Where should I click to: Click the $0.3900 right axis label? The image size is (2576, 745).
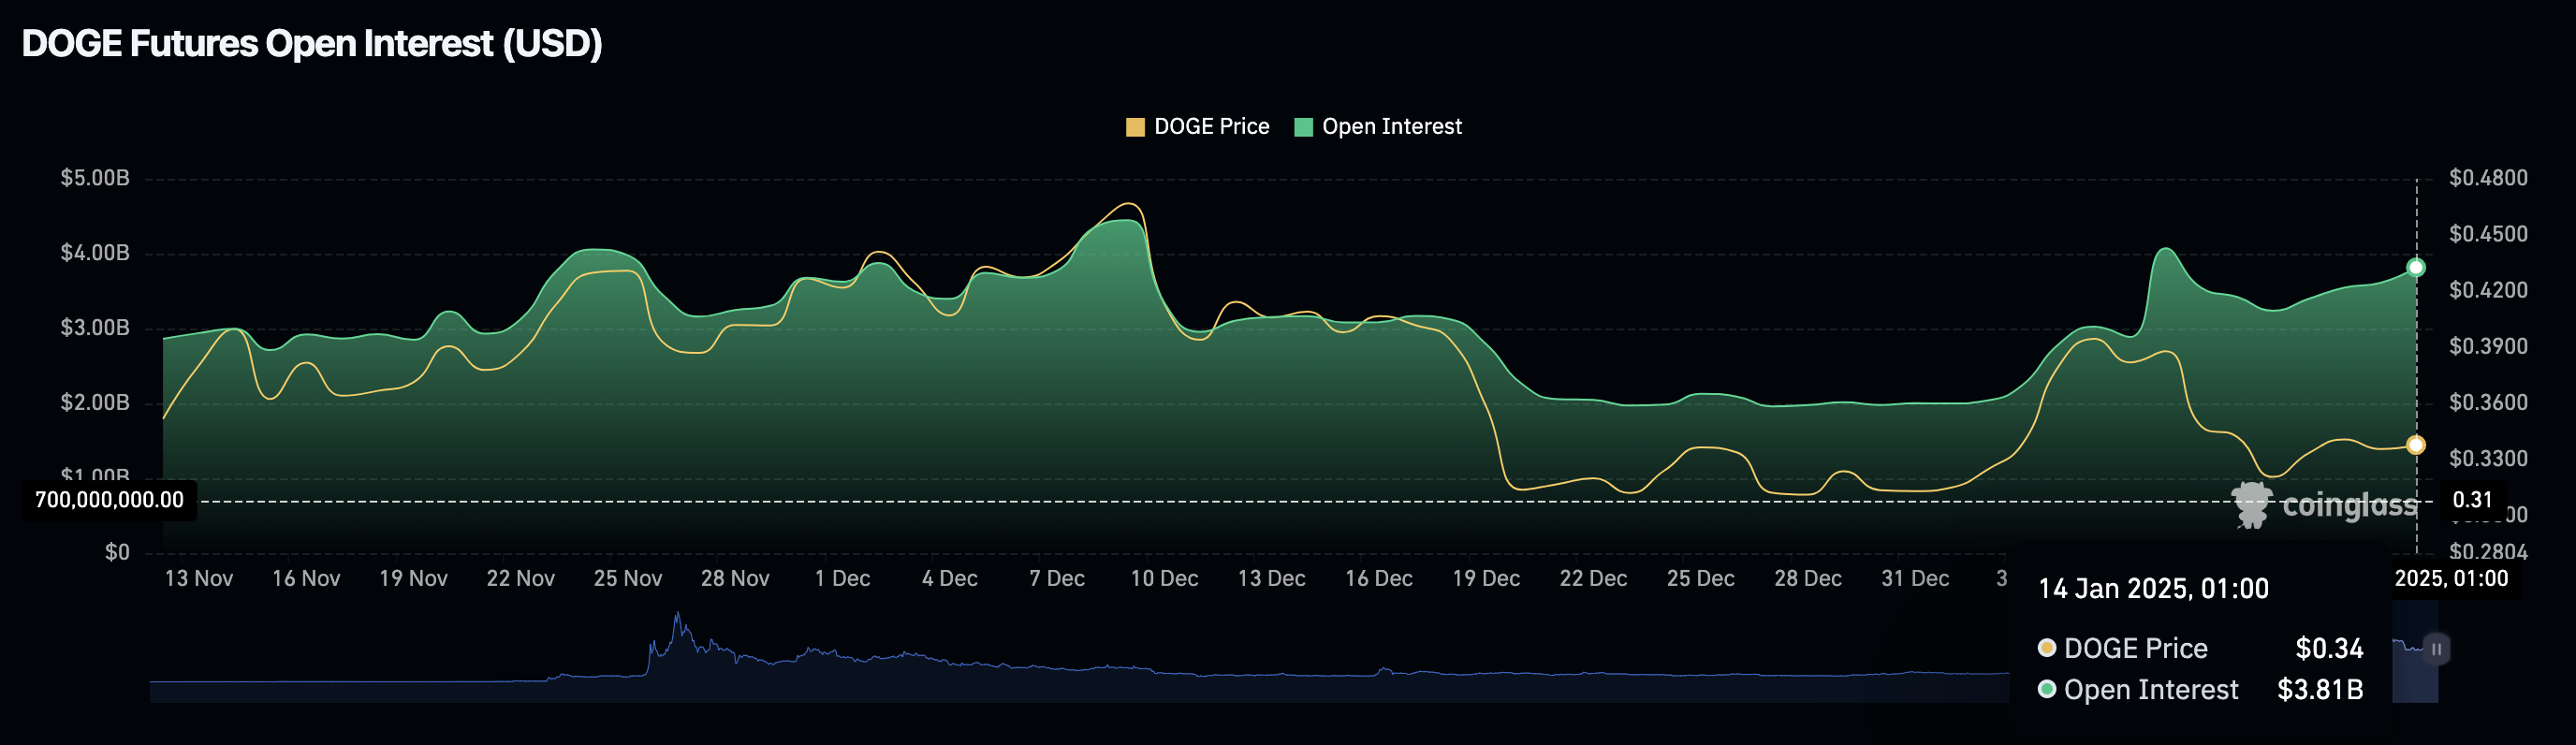(2488, 346)
